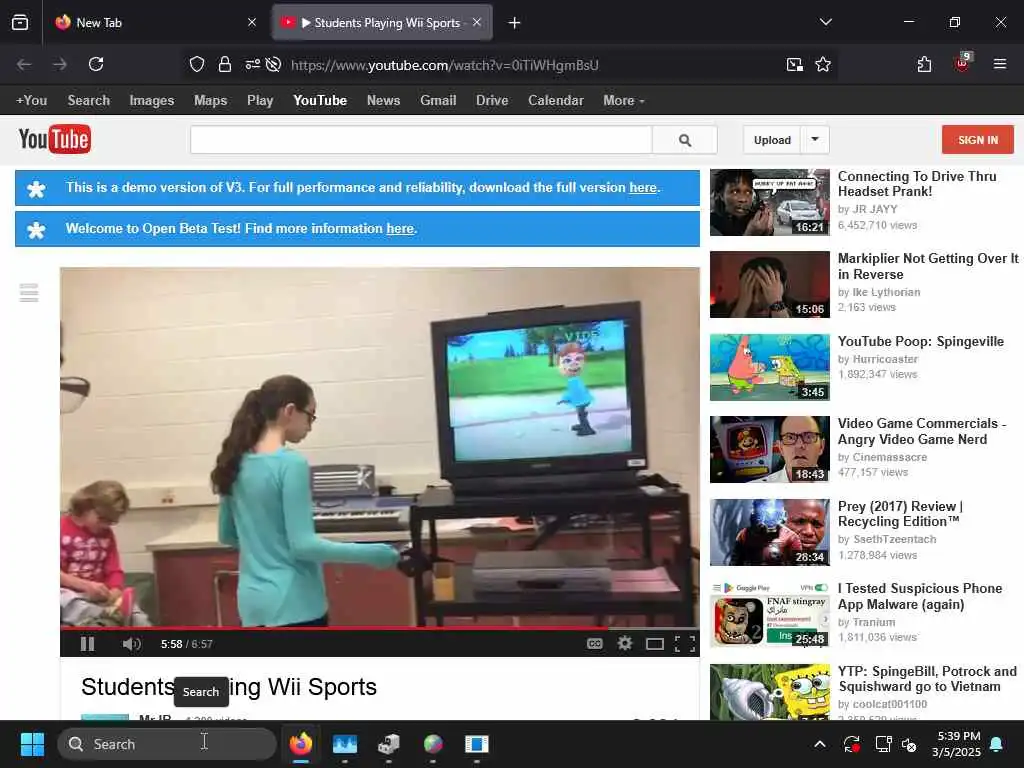Image resolution: width=1024 pixels, height=768 pixels.
Task: Open the taskbar notification bell
Action: click(997, 744)
